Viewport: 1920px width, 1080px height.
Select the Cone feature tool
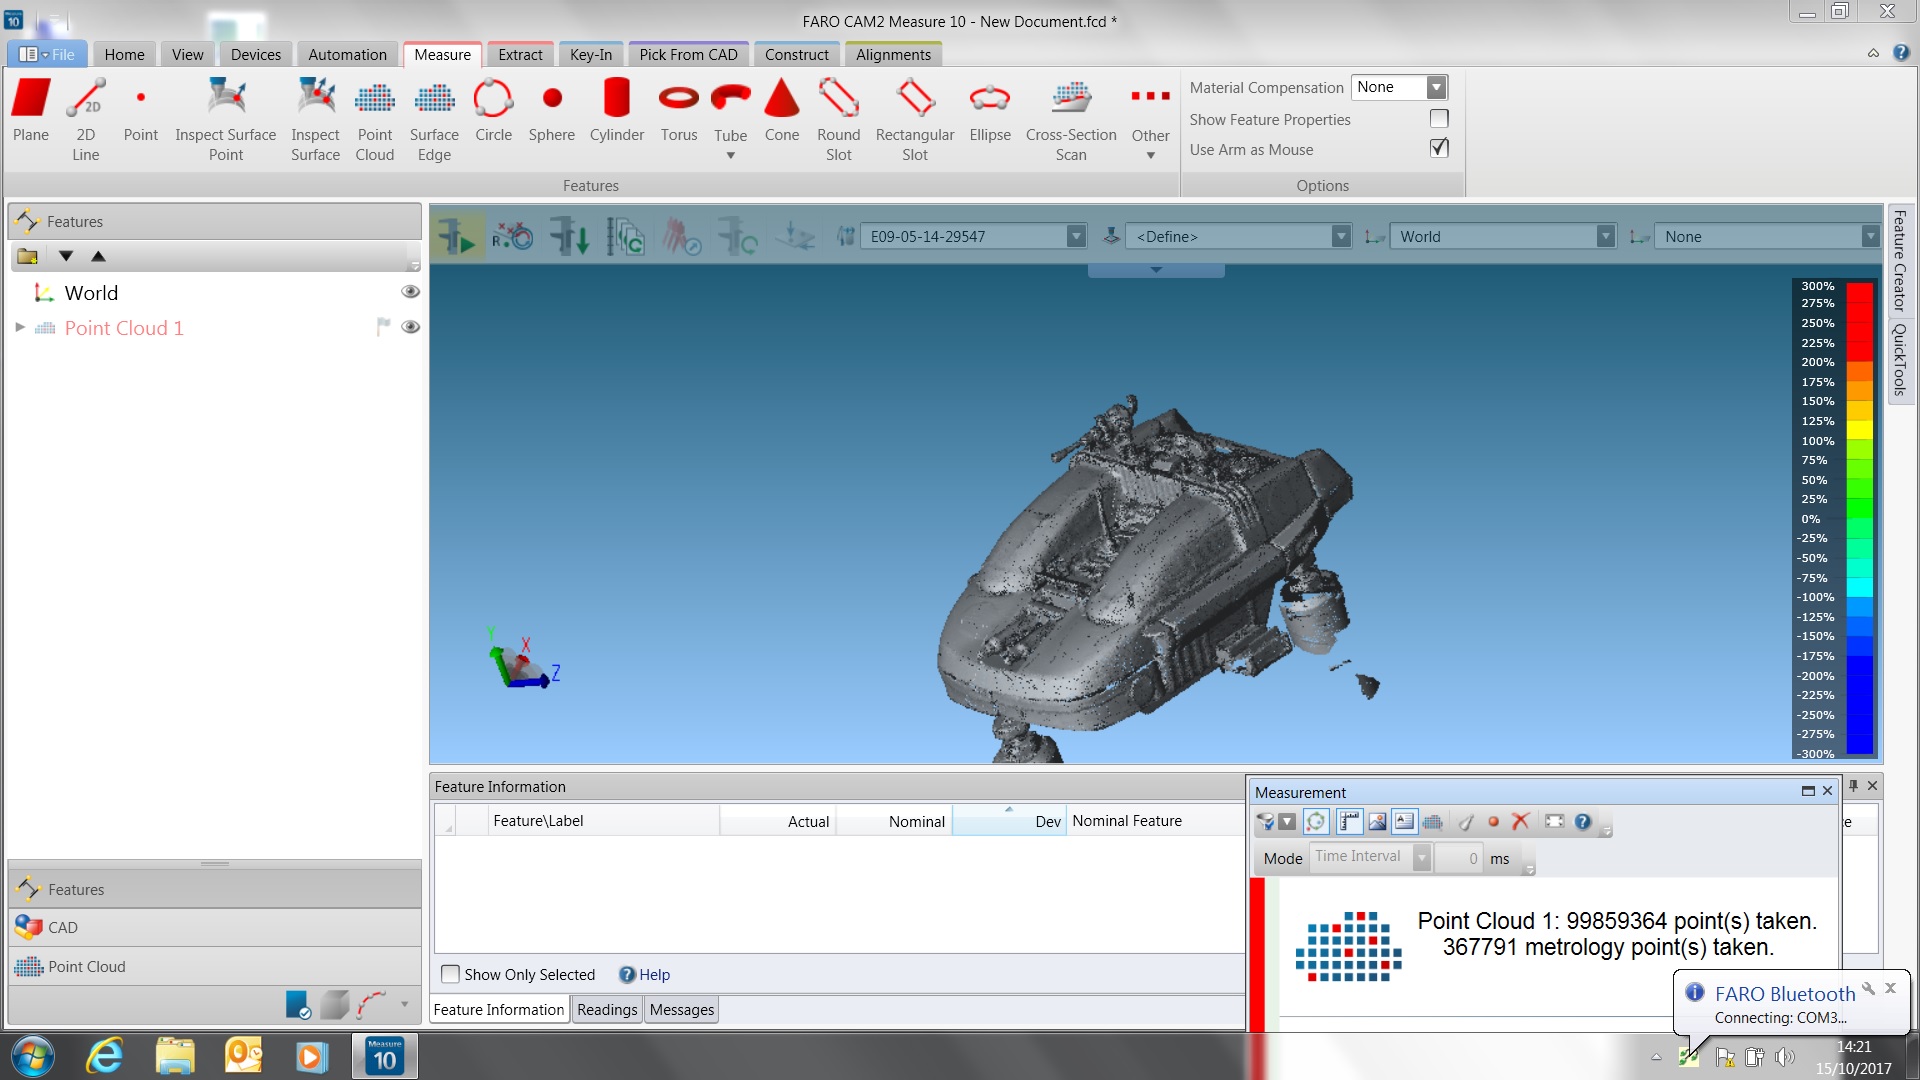click(x=782, y=112)
